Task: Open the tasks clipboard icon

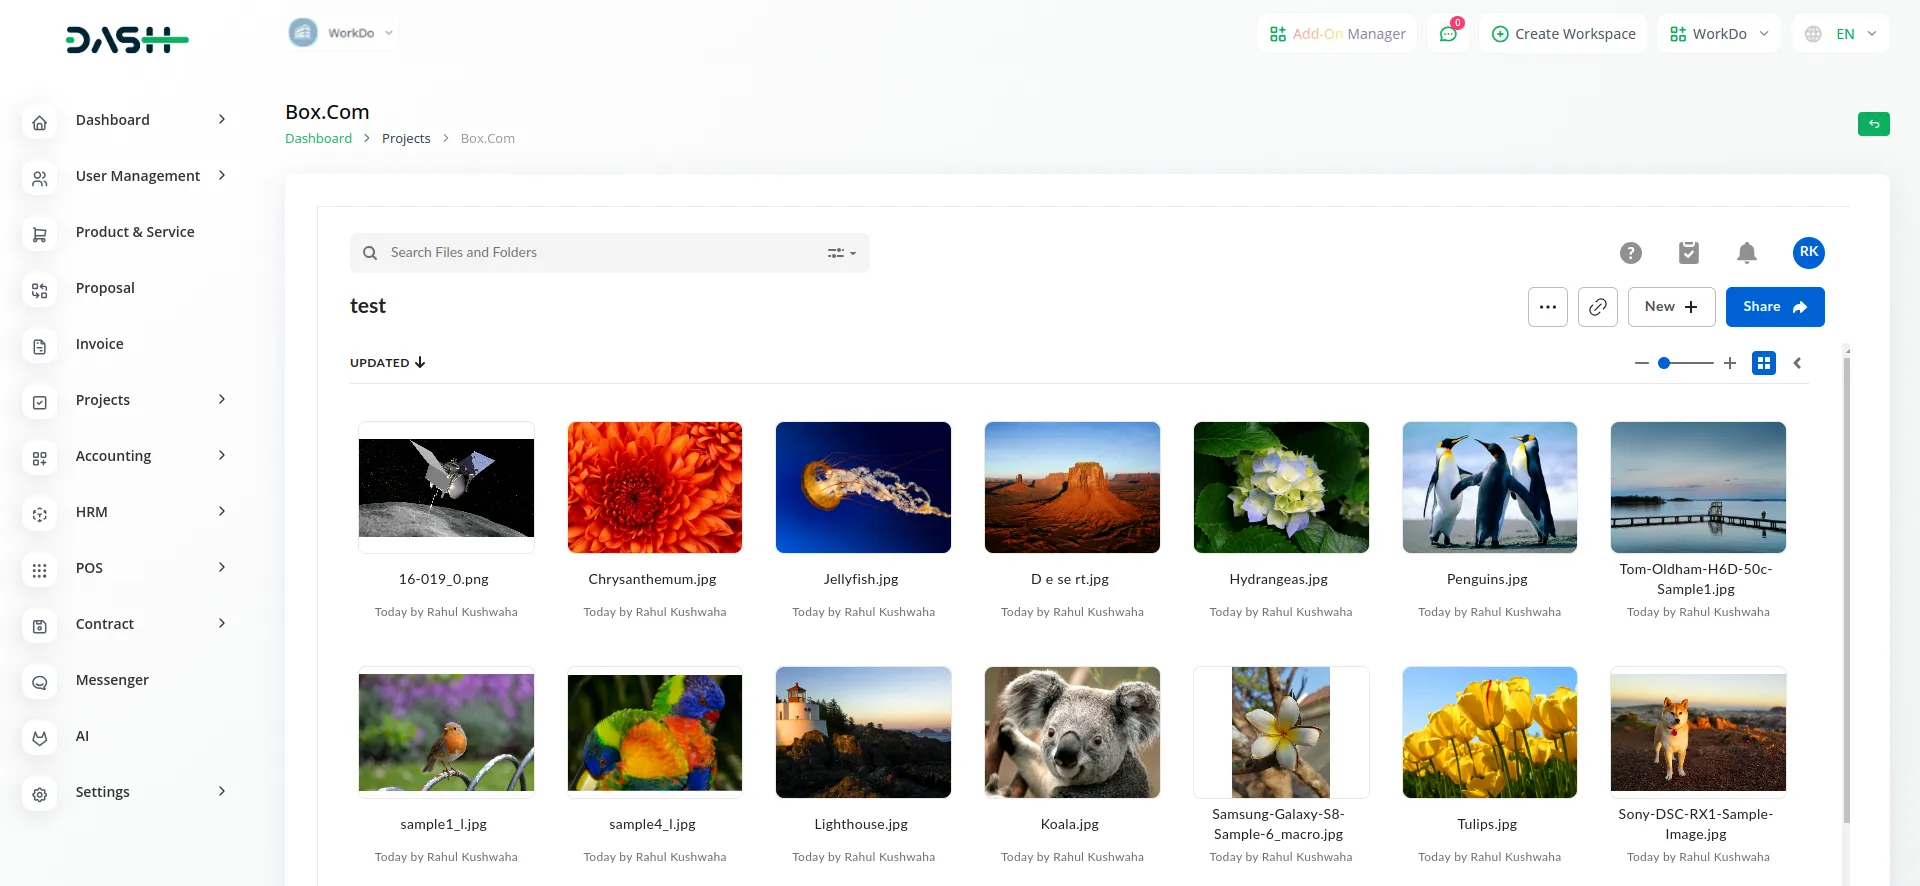Action: pos(1688,253)
